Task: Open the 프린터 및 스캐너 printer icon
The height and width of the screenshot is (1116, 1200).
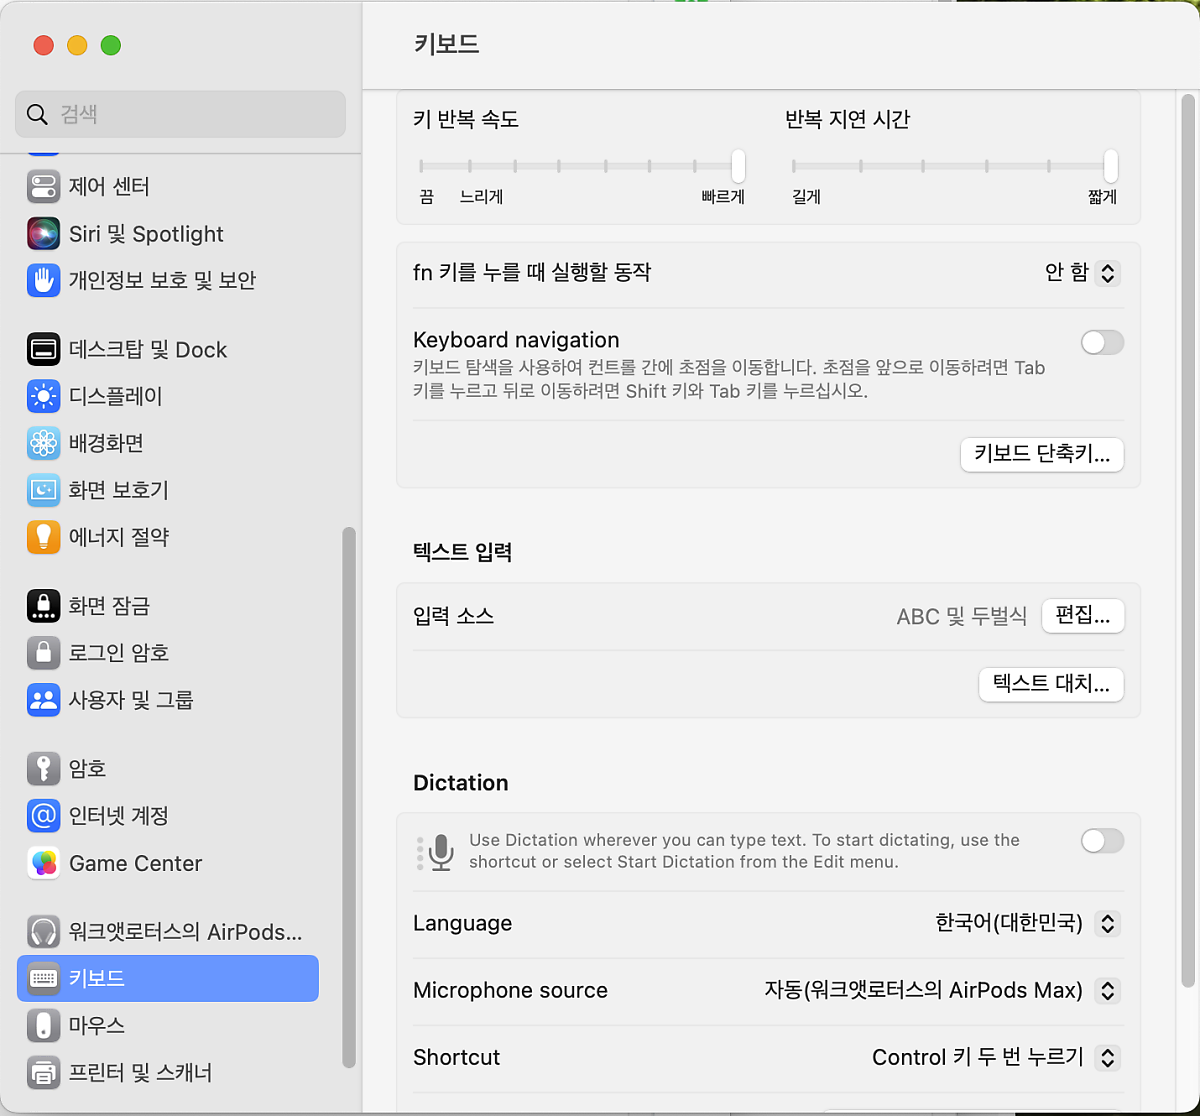Action: pos(43,1072)
